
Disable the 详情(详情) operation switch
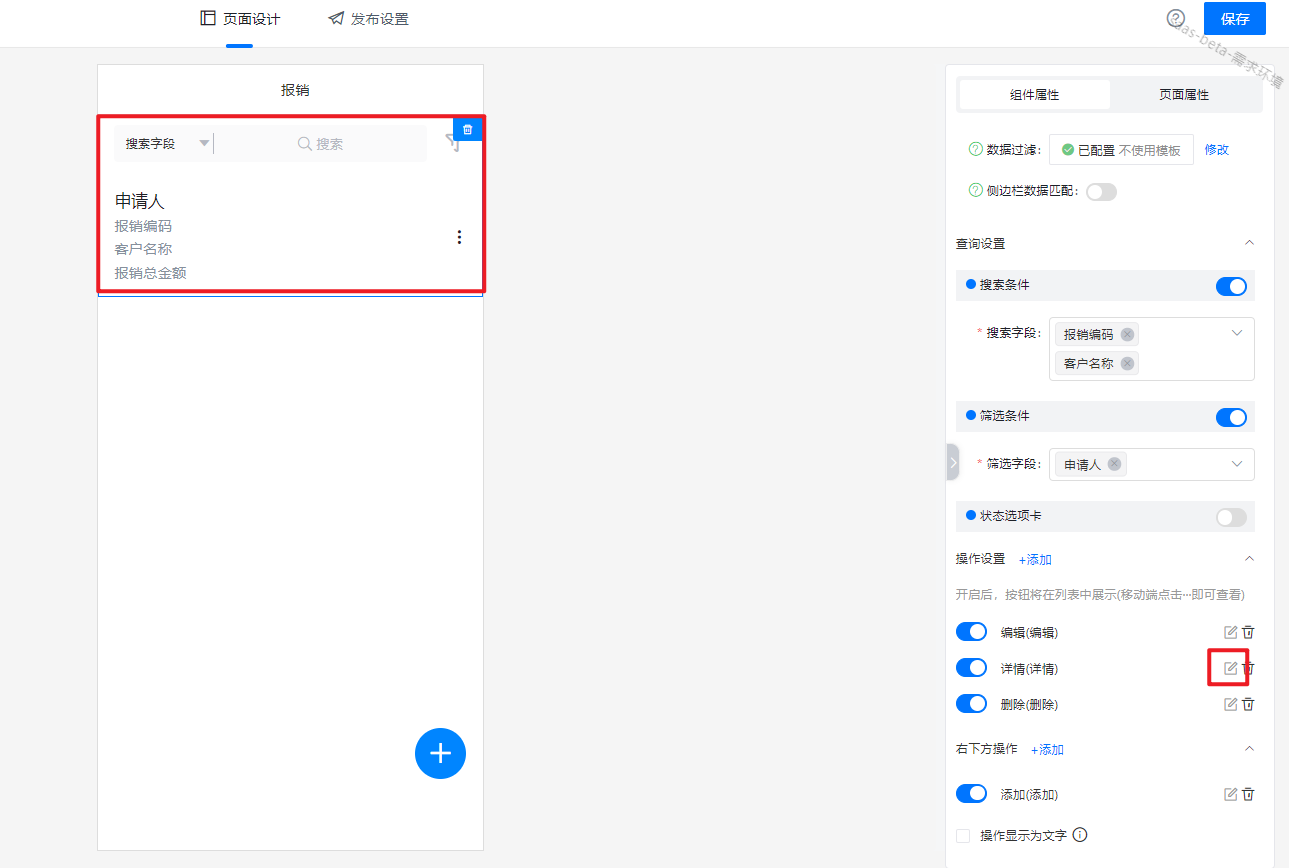coord(971,667)
